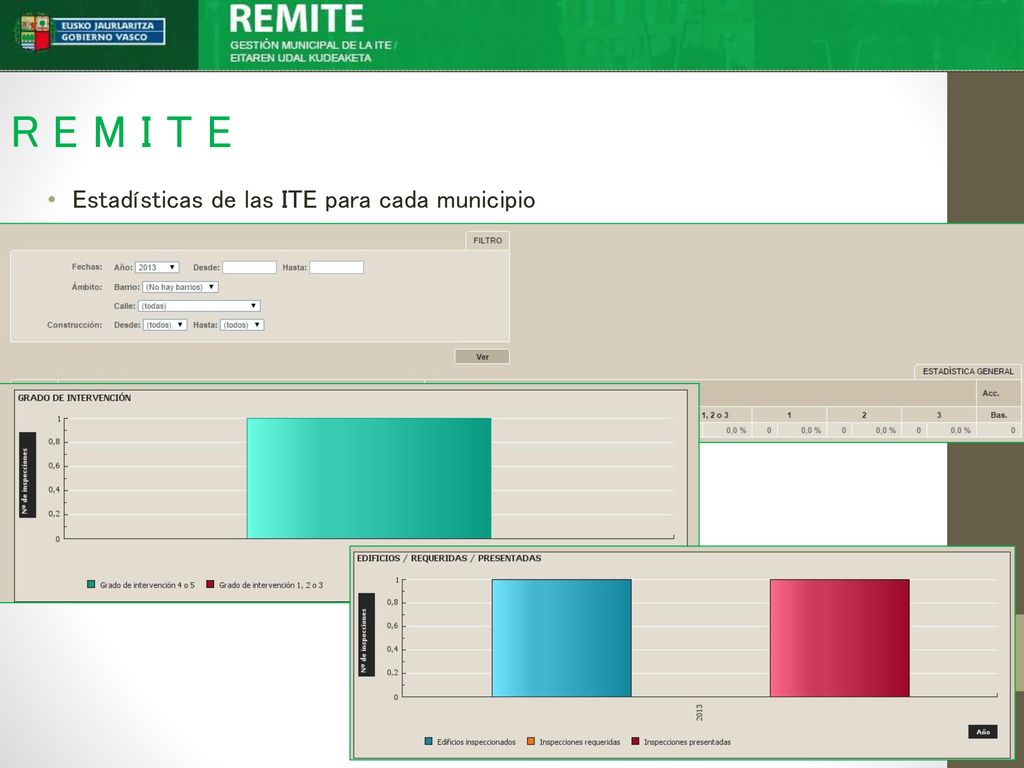
Task: Click the Edificios inspeccionados legend swatch
Action: [428, 741]
